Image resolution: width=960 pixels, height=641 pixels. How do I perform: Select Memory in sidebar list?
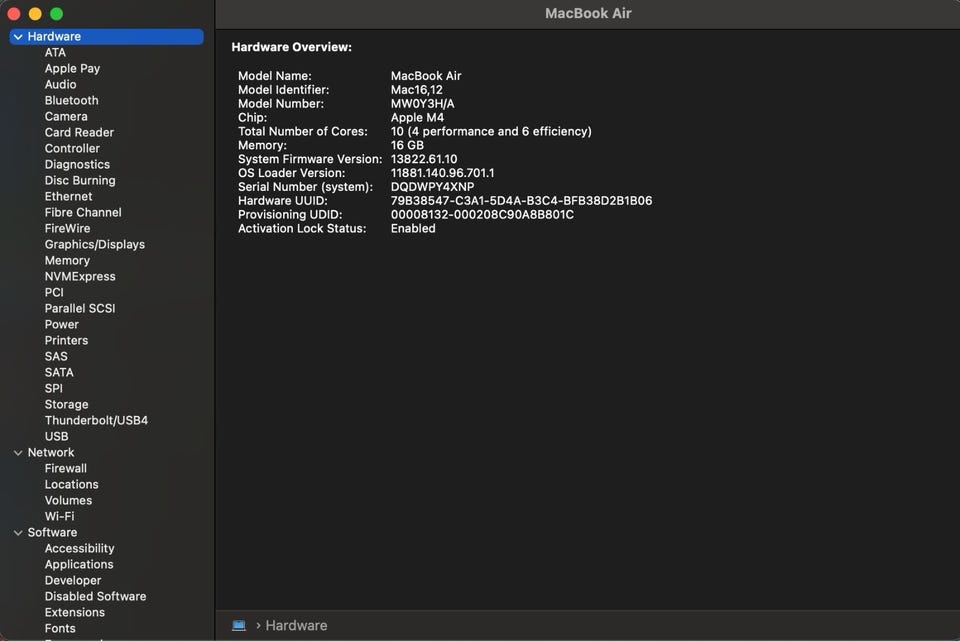coord(67,260)
